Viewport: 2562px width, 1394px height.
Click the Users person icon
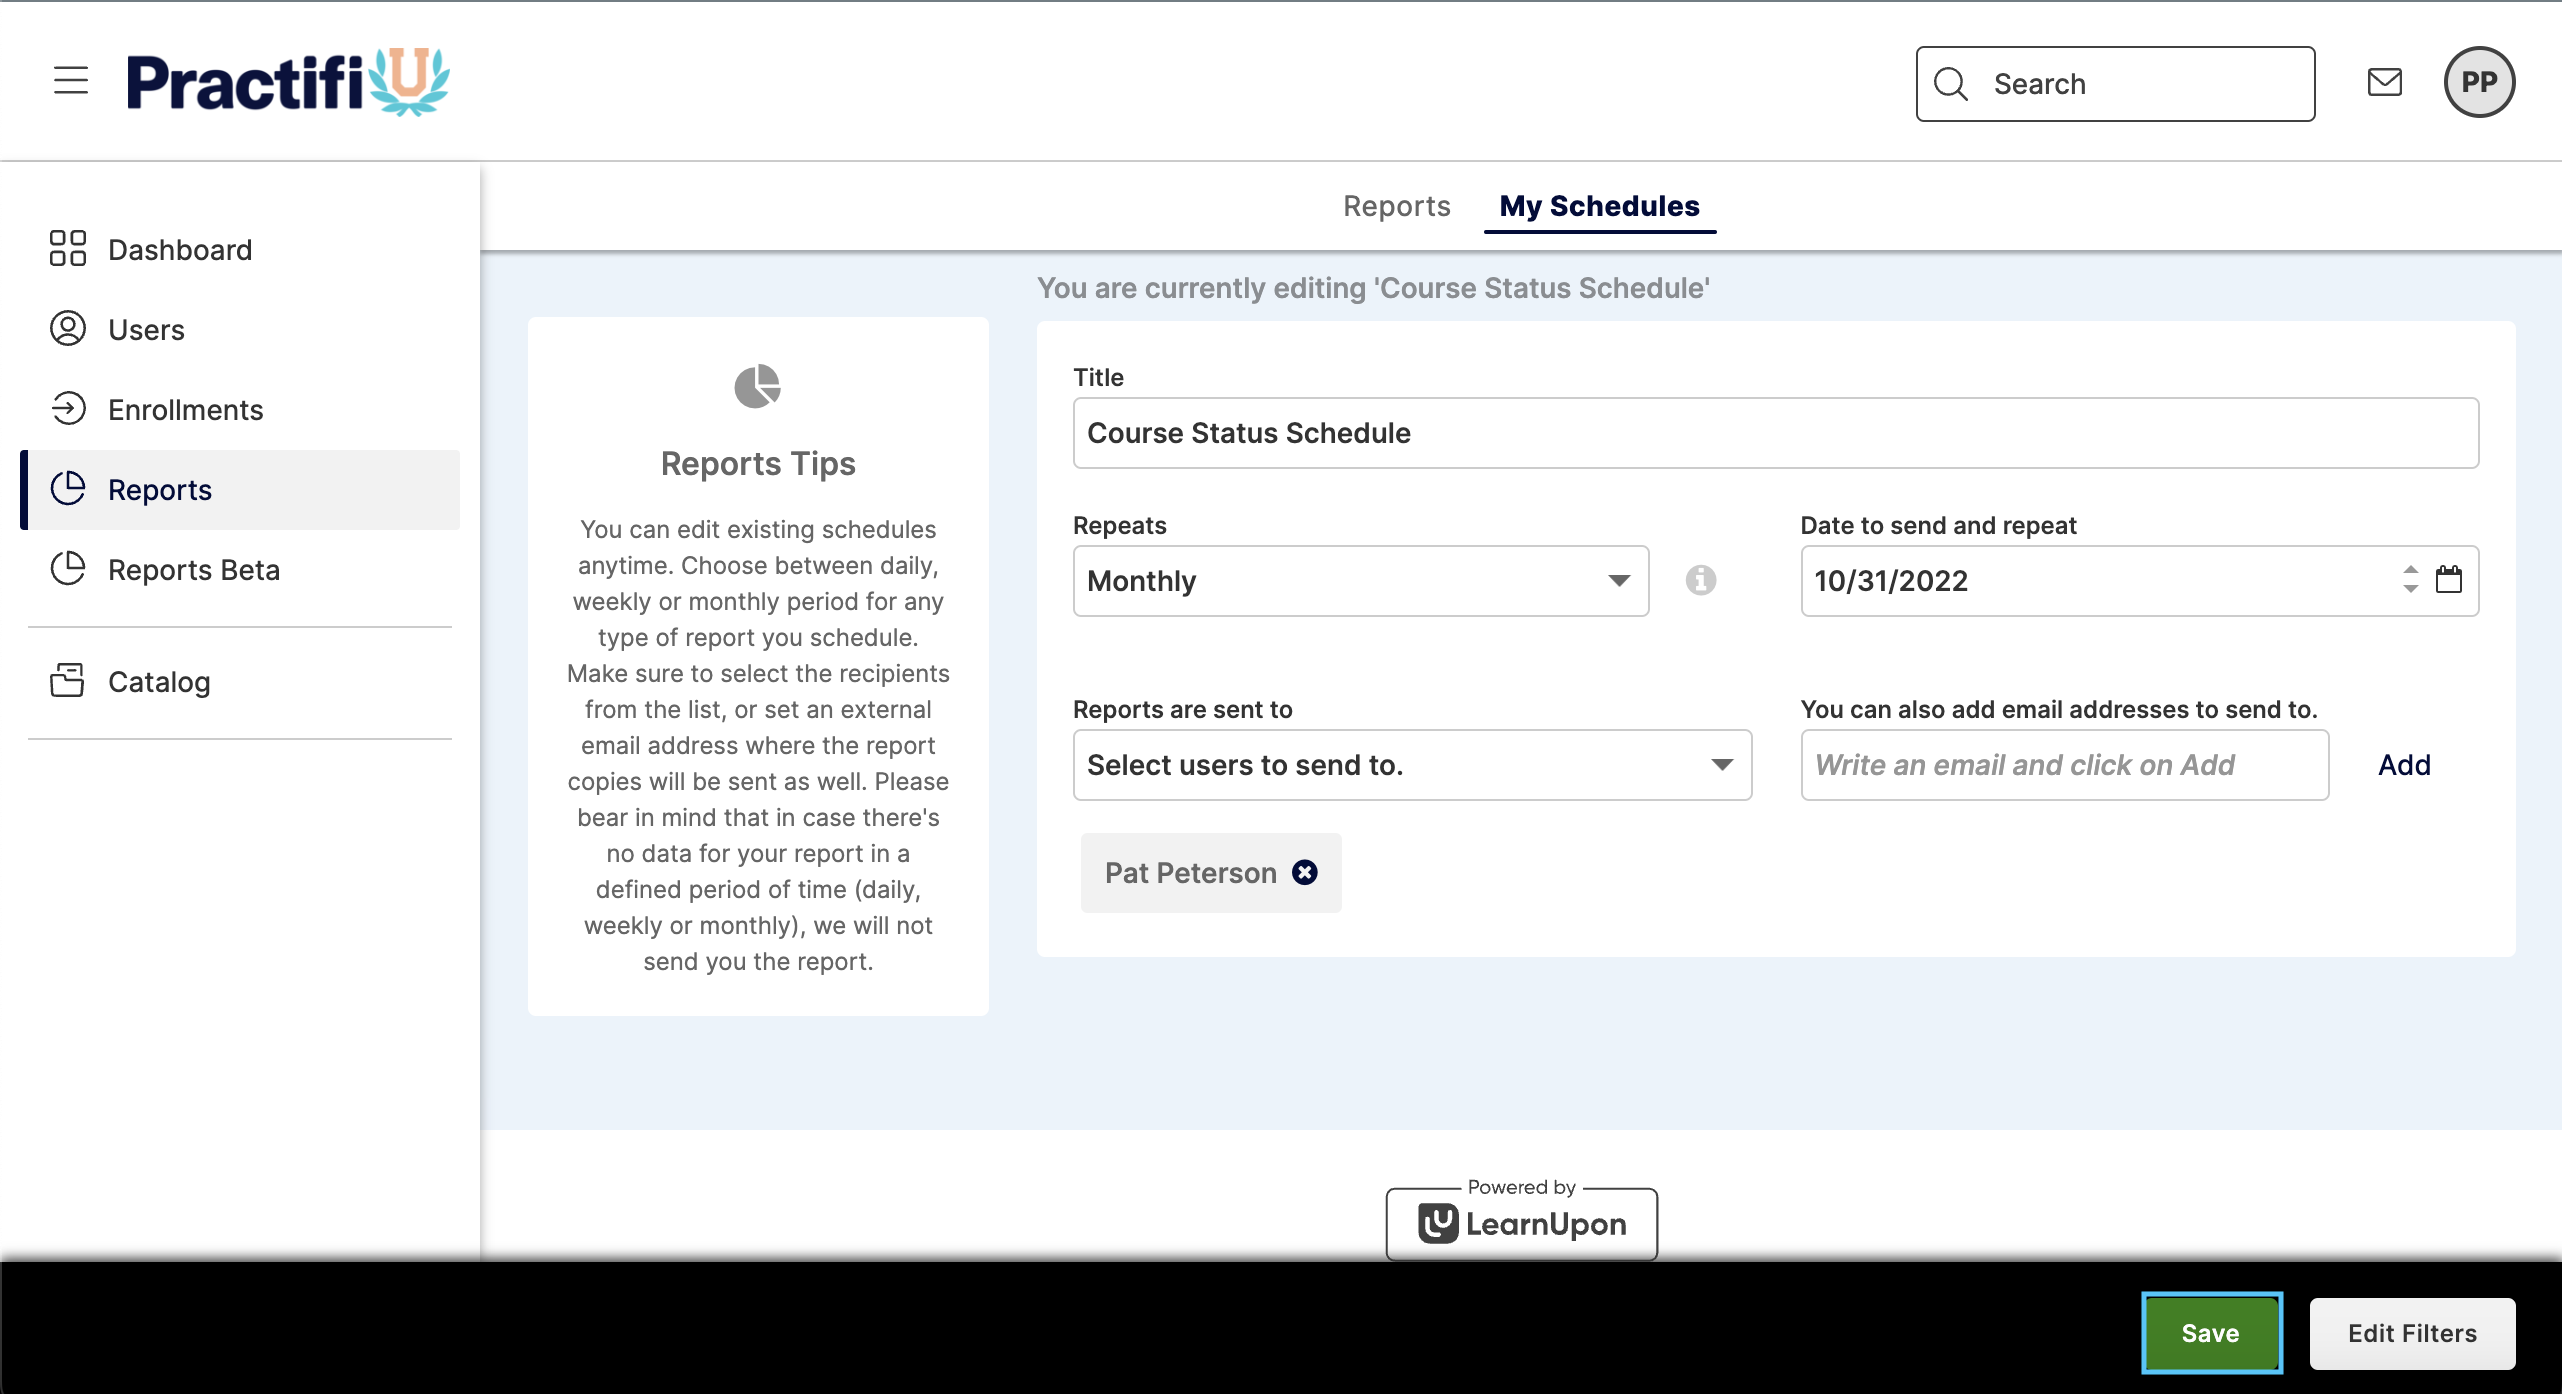click(x=68, y=328)
